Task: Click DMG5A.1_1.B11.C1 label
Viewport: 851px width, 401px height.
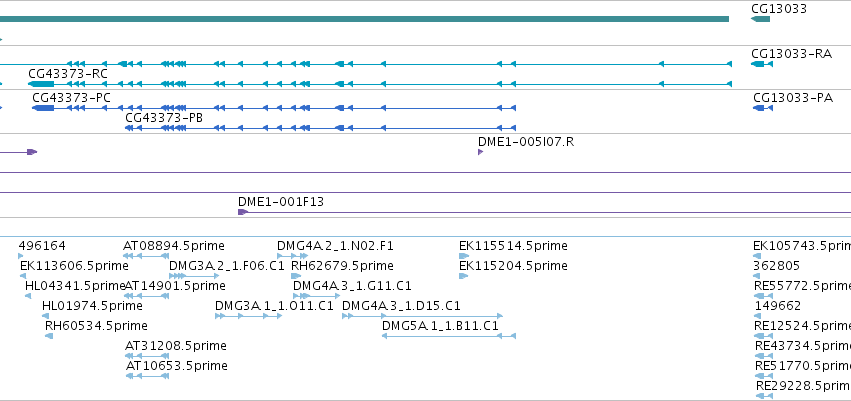Action: [440, 326]
